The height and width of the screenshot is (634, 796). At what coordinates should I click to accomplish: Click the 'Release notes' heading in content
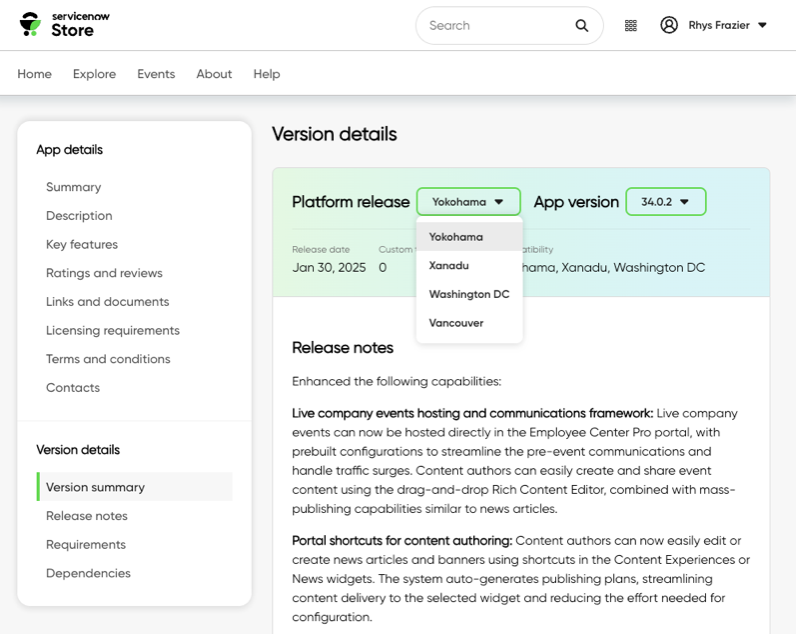coord(343,348)
